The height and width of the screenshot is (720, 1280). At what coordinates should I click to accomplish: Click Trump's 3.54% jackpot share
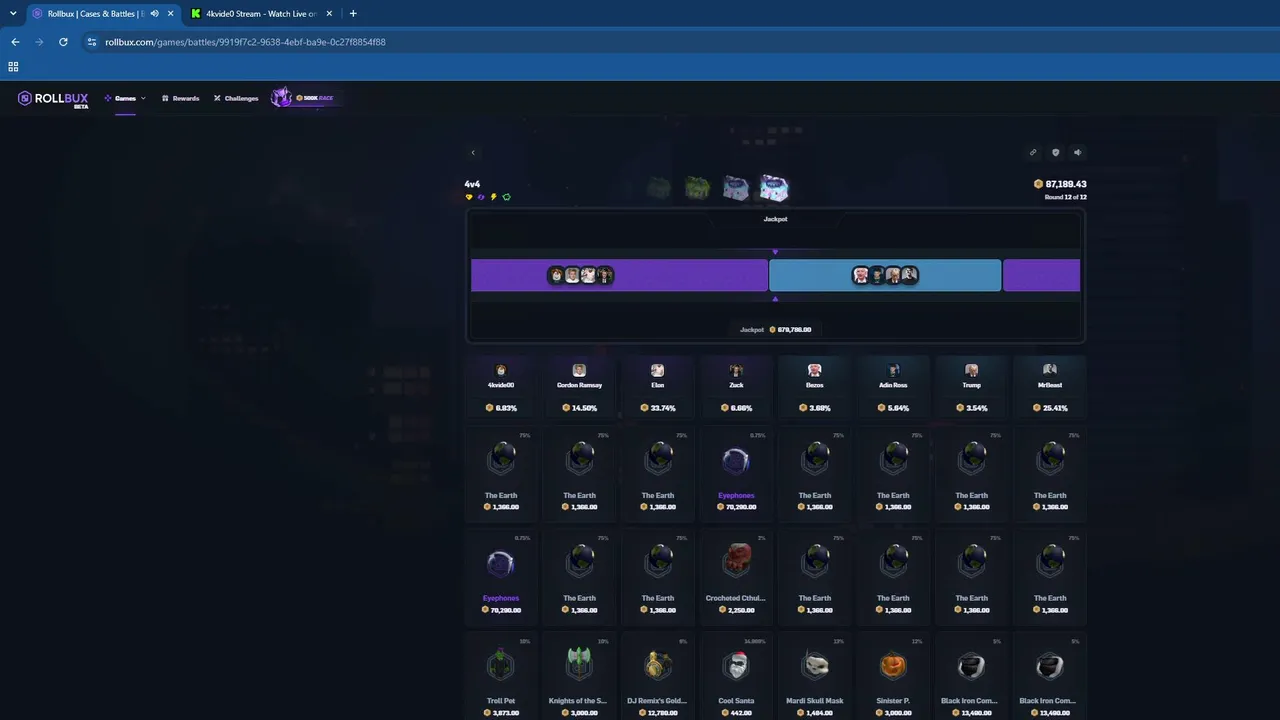pos(971,408)
